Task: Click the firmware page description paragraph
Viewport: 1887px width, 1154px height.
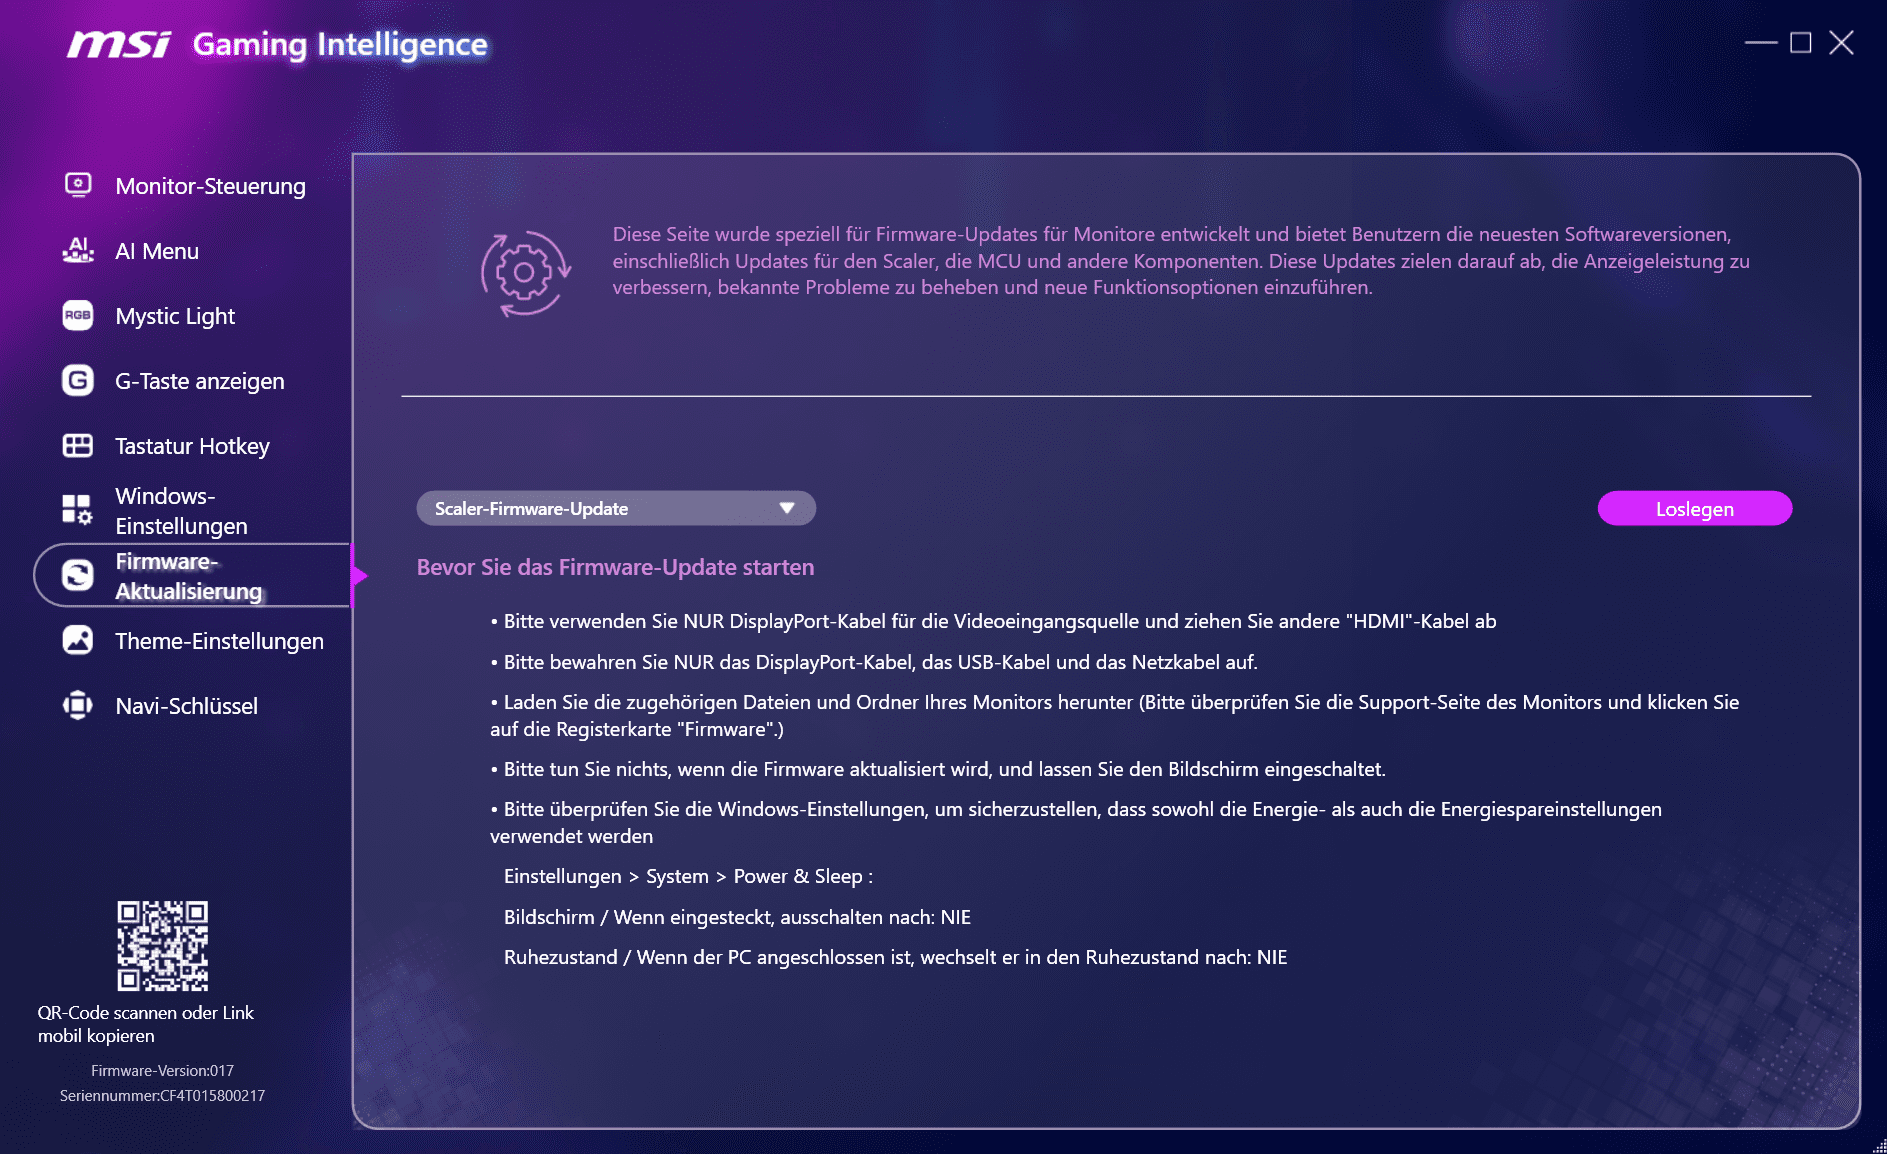Action: pyautogui.click(x=1181, y=261)
